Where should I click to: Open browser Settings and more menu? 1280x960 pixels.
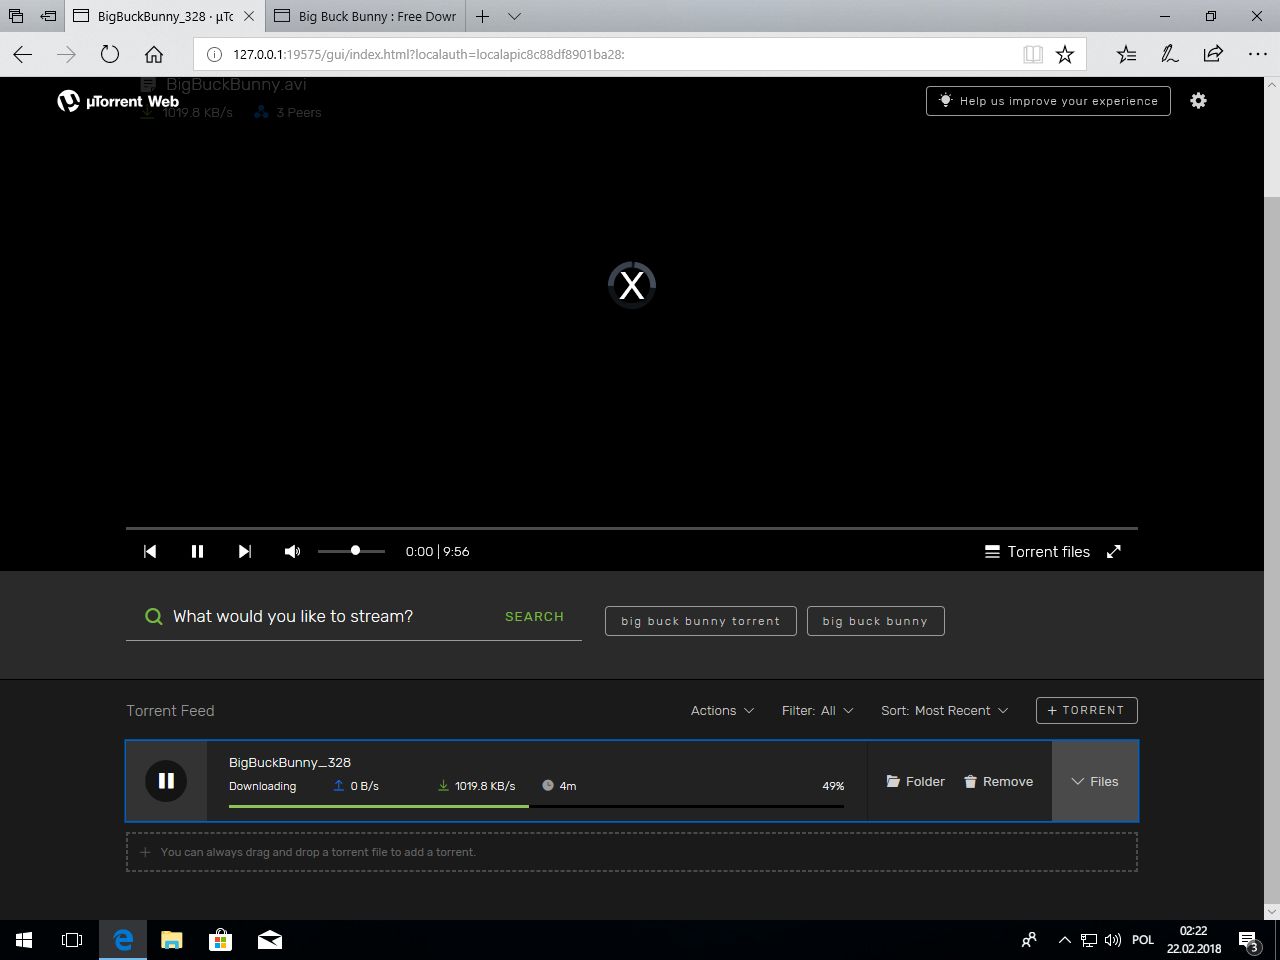pos(1257,54)
